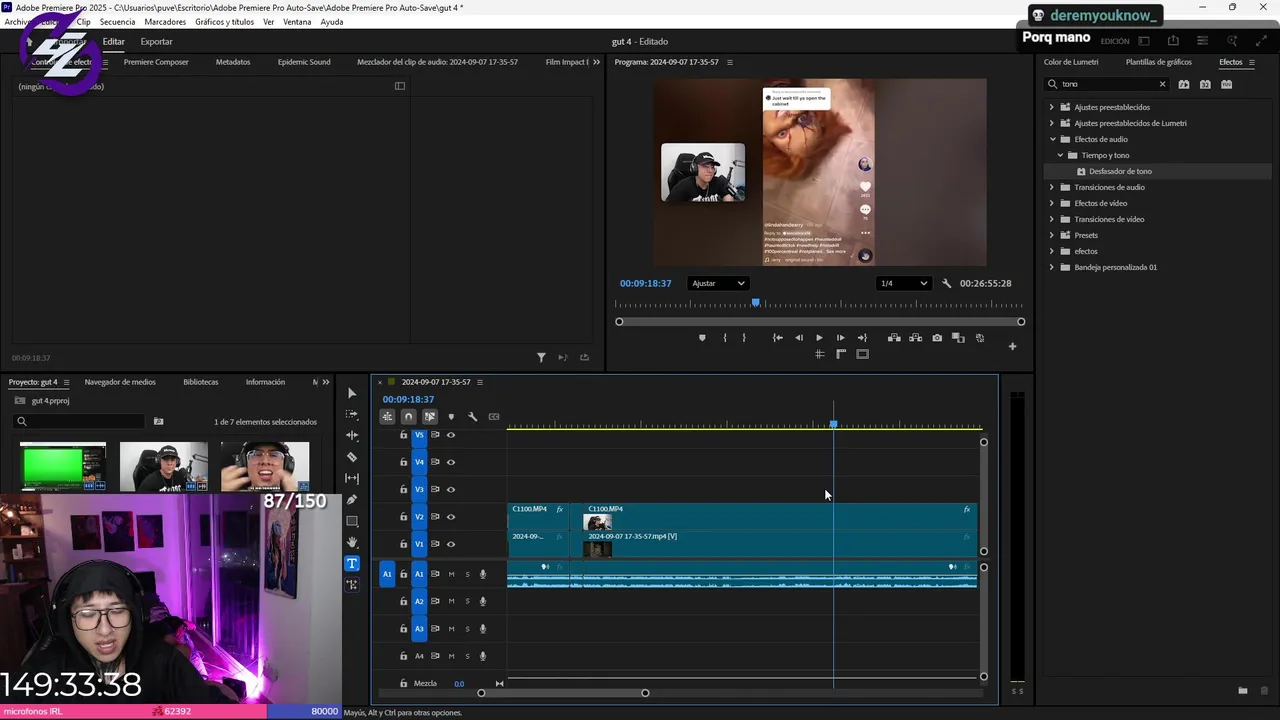Select the Pen tool
1280x720 pixels.
point(351,500)
